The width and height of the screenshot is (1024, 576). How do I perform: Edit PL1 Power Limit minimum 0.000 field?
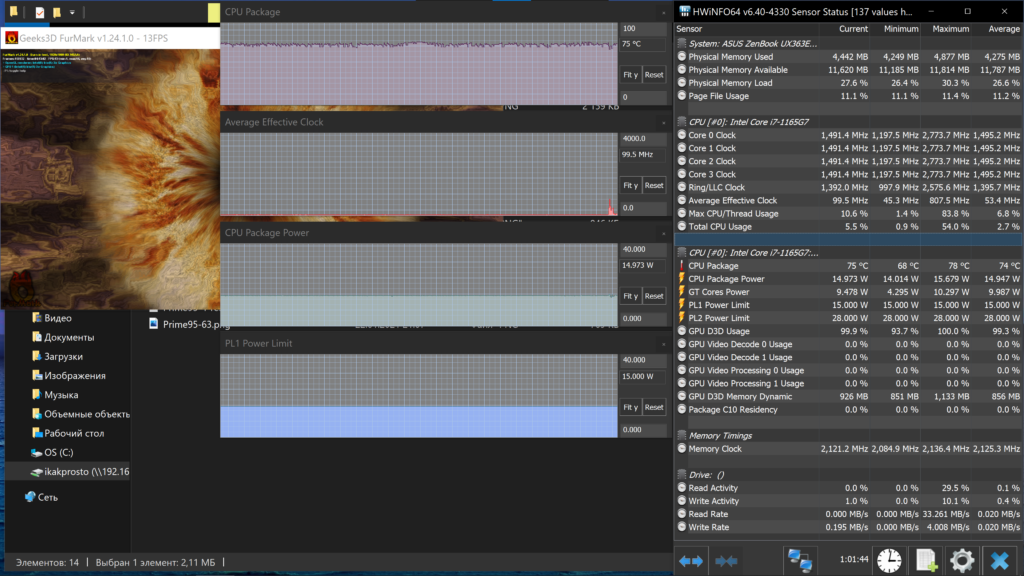point(643,430)
